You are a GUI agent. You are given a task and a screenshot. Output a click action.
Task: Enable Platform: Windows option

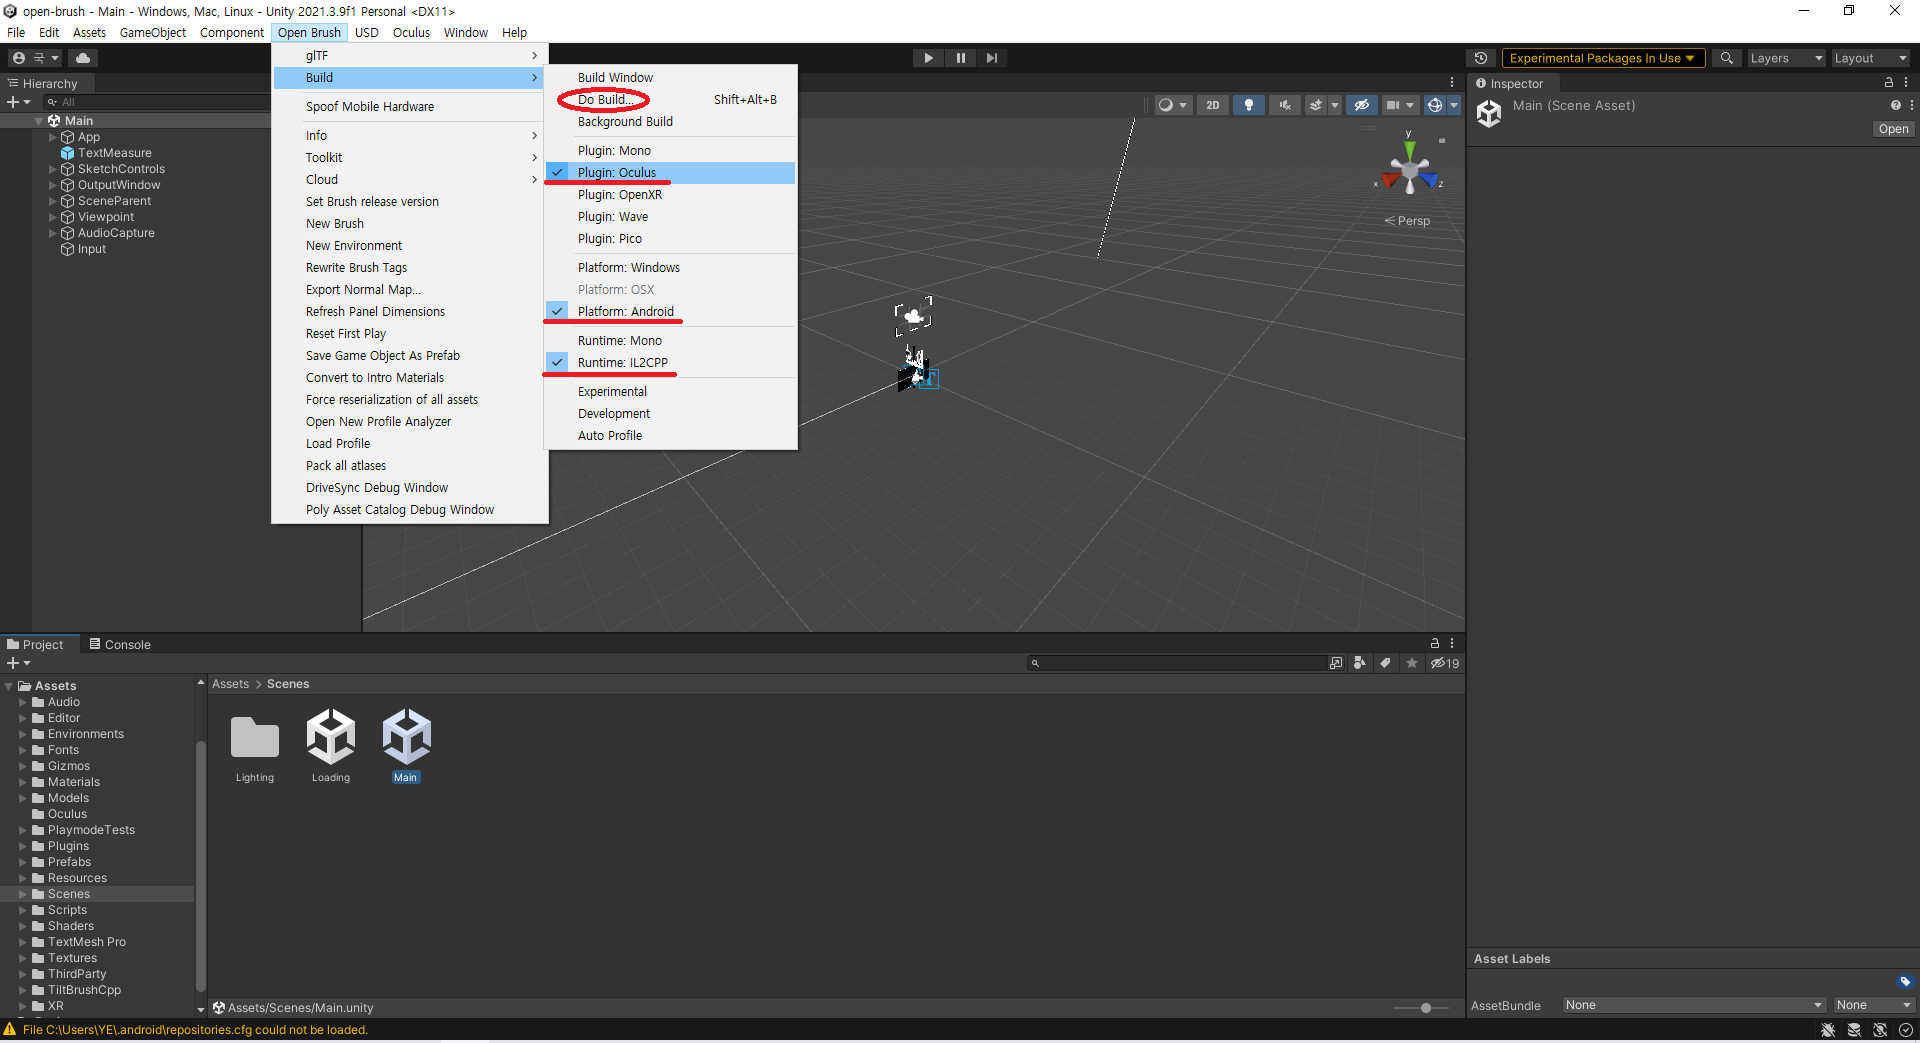670,268
